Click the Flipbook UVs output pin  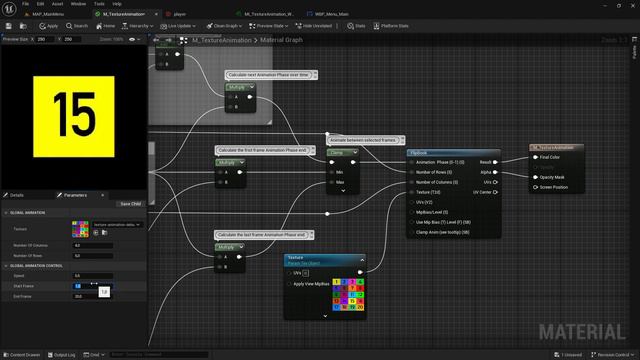pyautogui.click(x=495, y=182)
